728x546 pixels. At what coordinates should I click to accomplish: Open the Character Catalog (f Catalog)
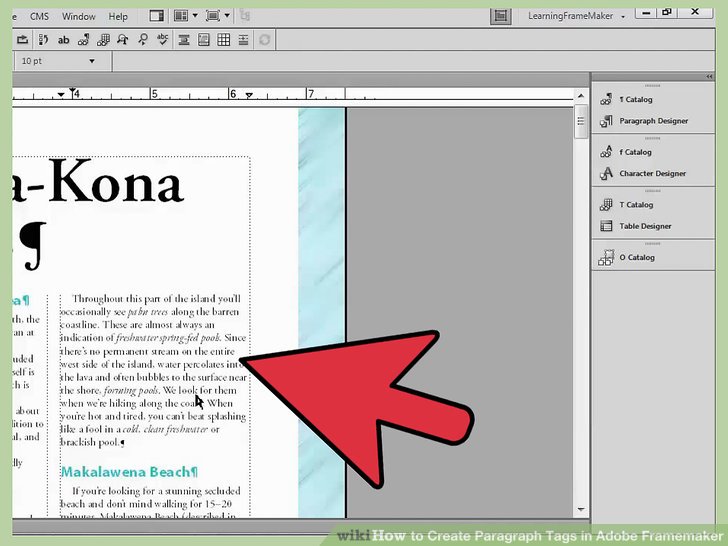click(x=635, y=152)
